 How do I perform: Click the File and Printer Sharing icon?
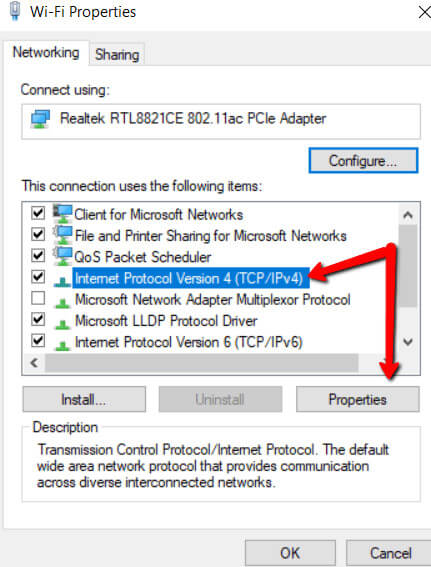[x=63, y=235]
